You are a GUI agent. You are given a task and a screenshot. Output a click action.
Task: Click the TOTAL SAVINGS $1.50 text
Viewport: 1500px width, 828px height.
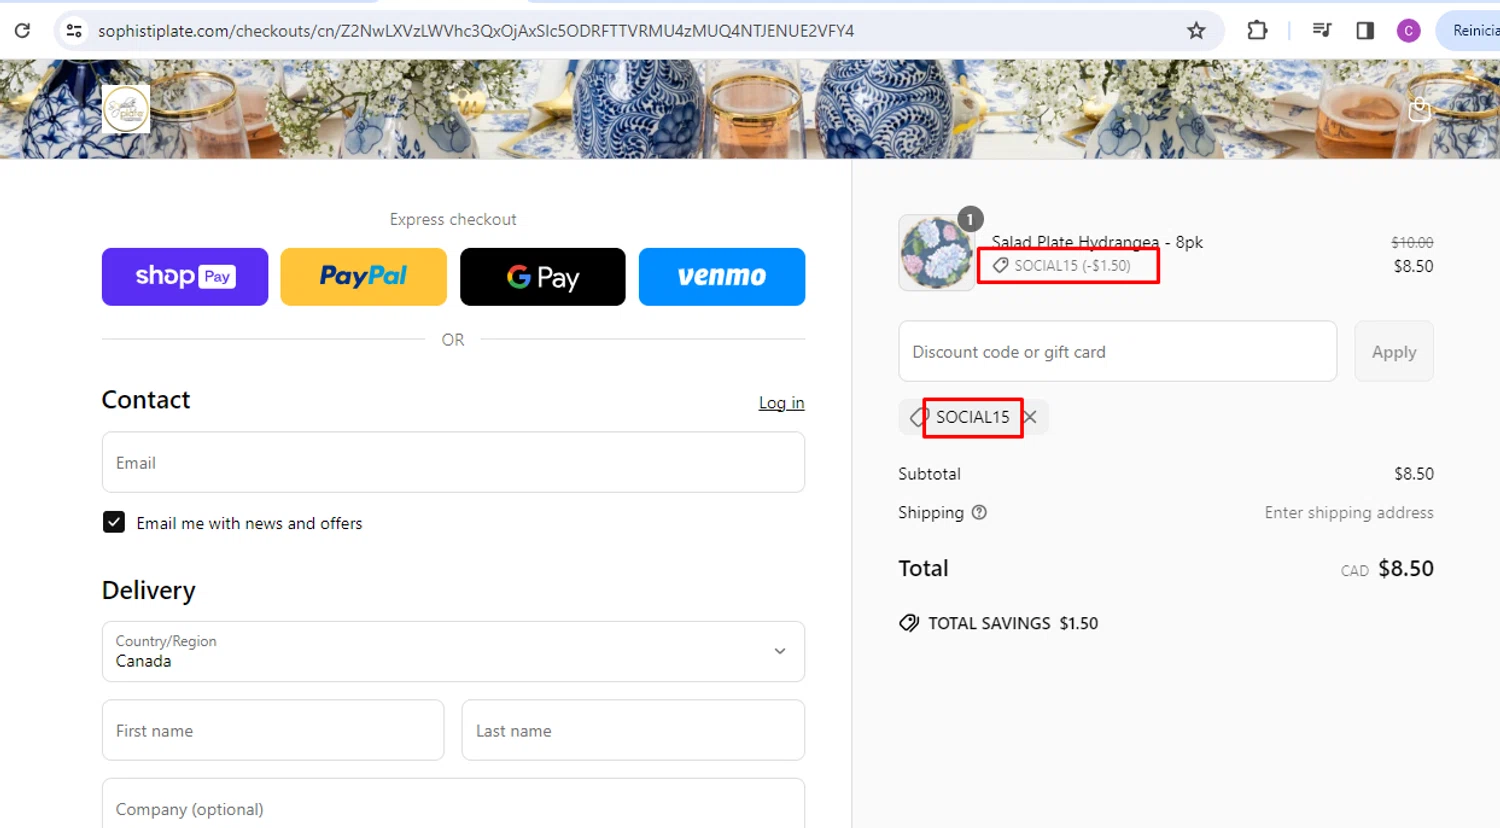1013,623
